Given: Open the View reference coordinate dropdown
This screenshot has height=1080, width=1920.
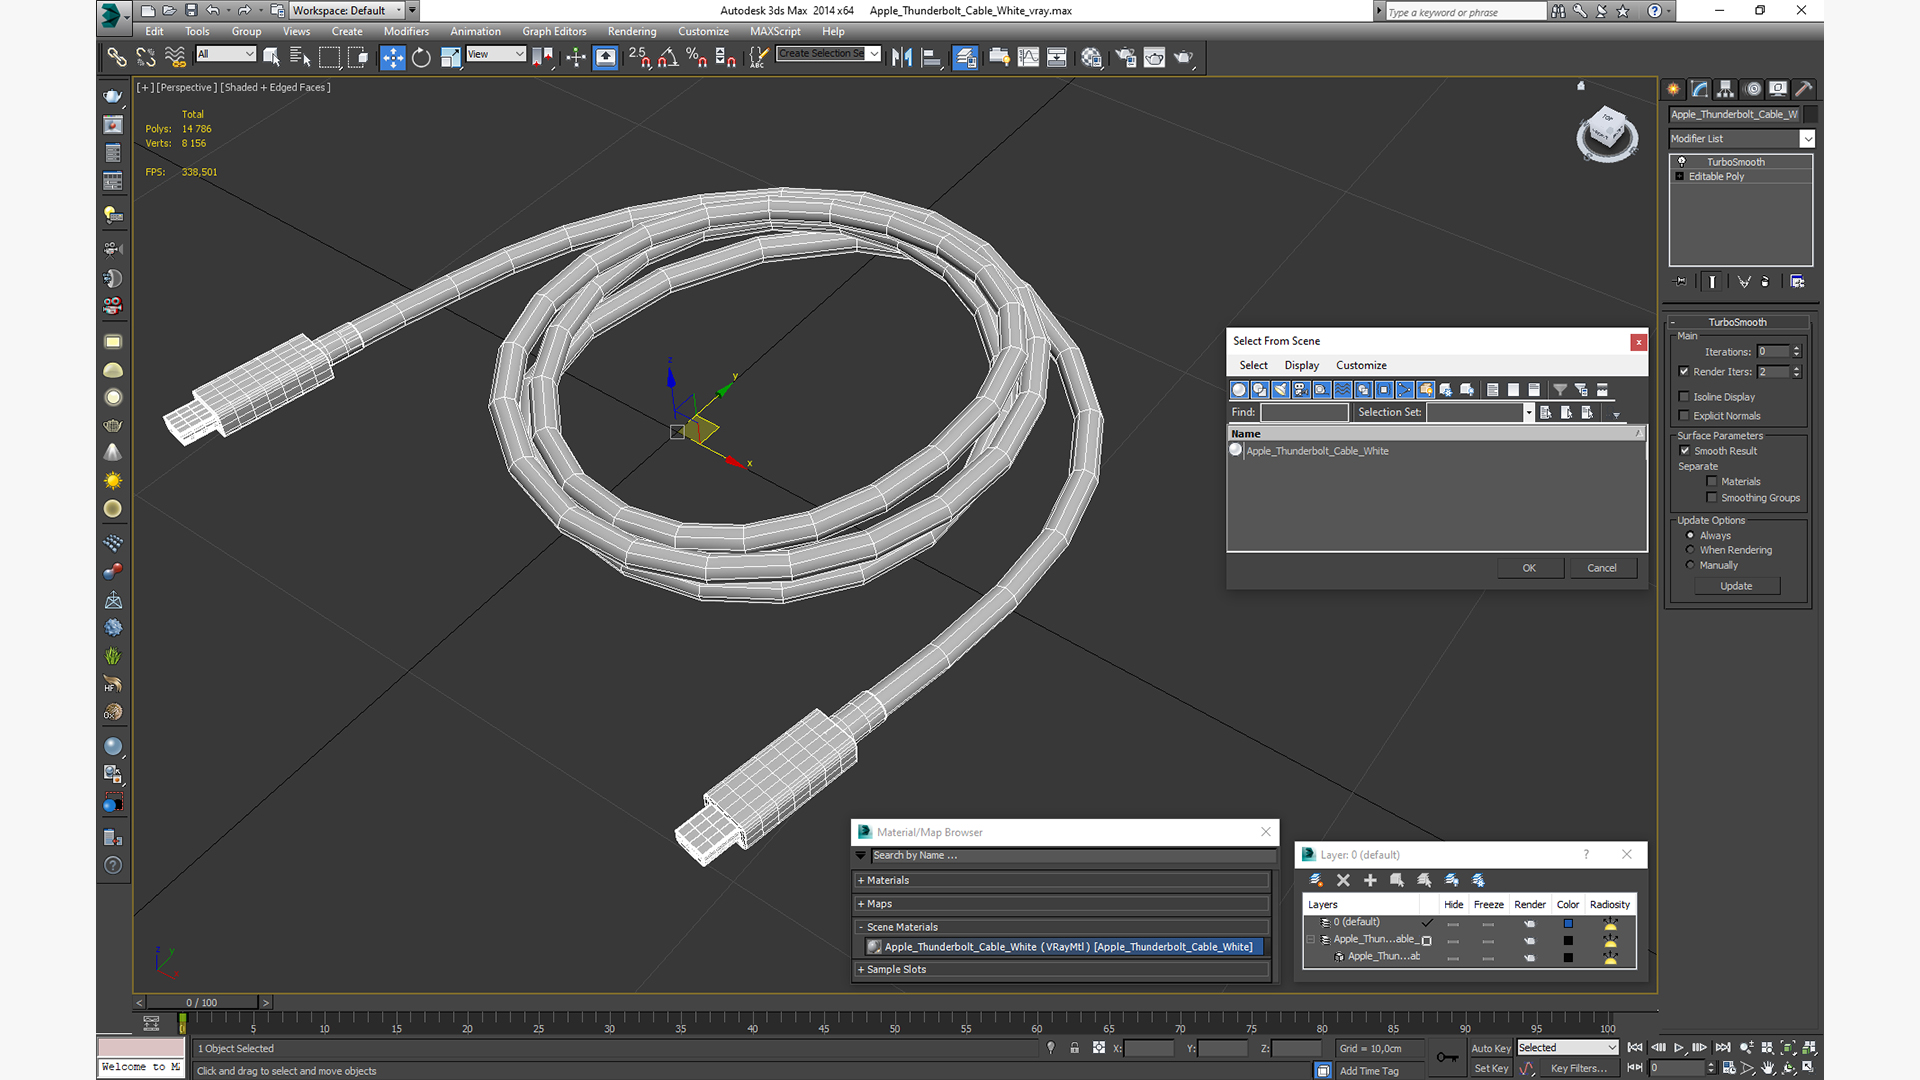Looking at the screenshot, I should click(x=496, y=54).
